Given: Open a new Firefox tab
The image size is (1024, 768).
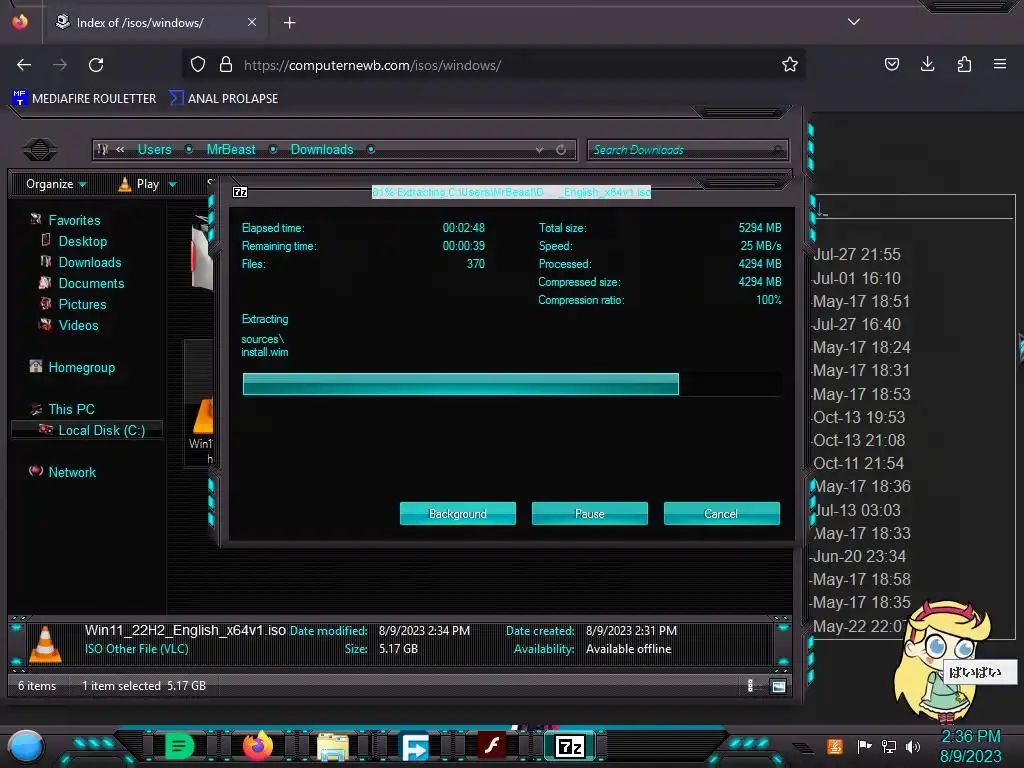Looking at the screenshot, I should click(x=289, y=23).
